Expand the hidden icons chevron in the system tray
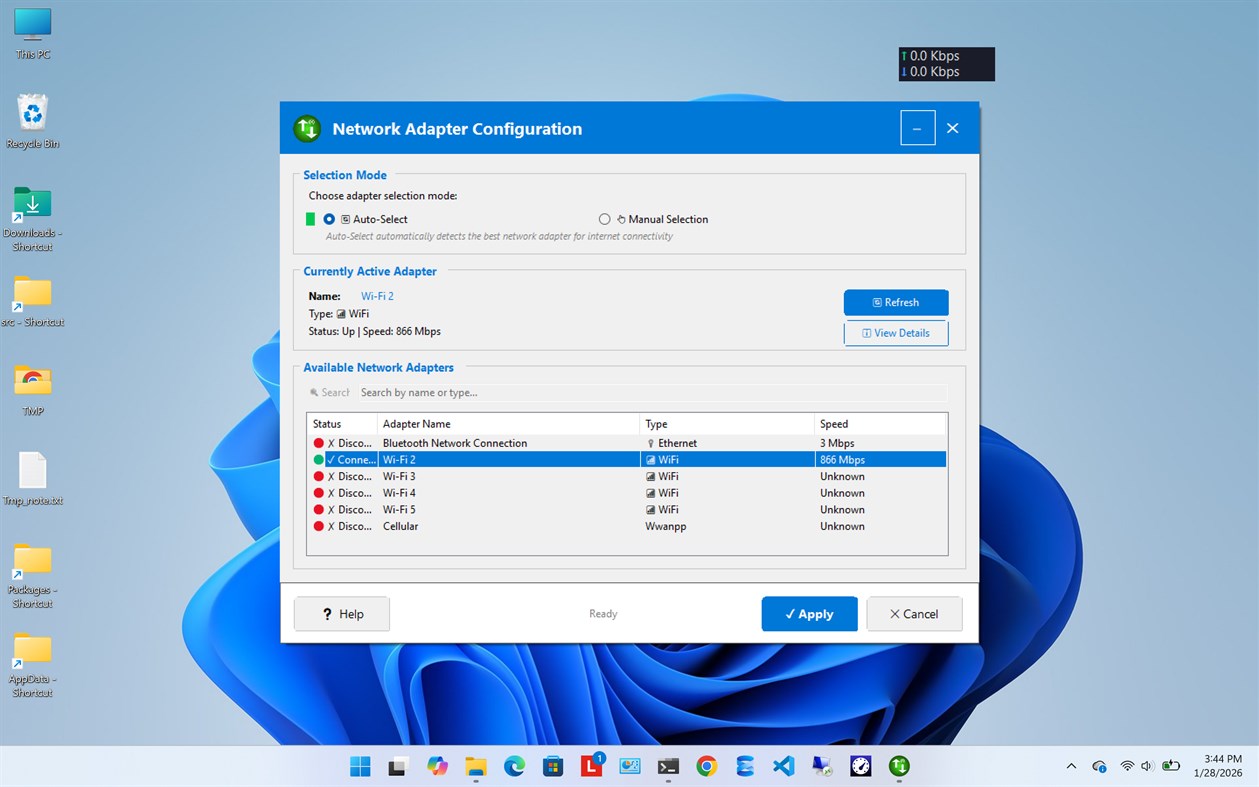1259x787 pixels. [1070, 765]
